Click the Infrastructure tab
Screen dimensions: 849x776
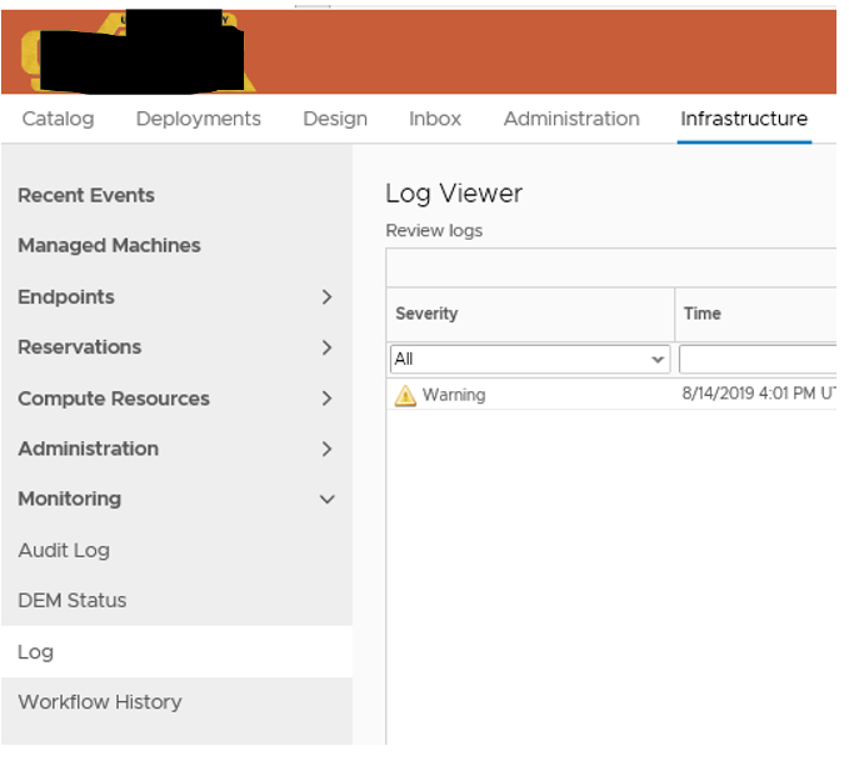744,119
